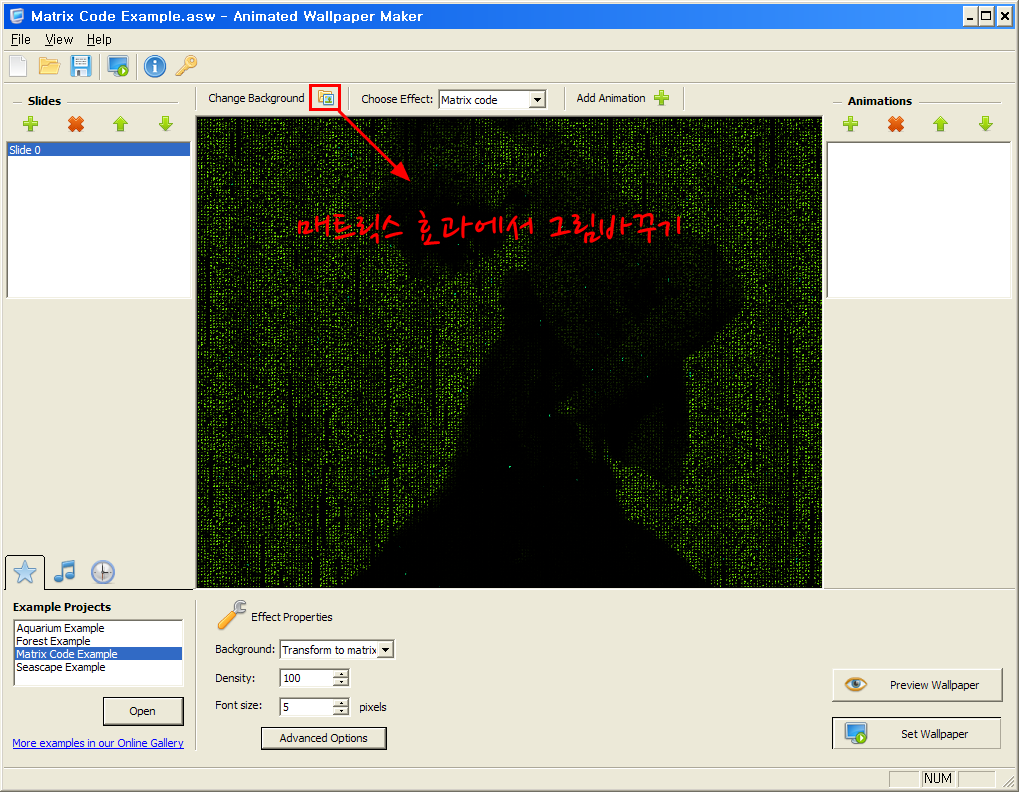The image size is (1019, 792).
Task: Click the Open example button
Action: tap(143, 711)
